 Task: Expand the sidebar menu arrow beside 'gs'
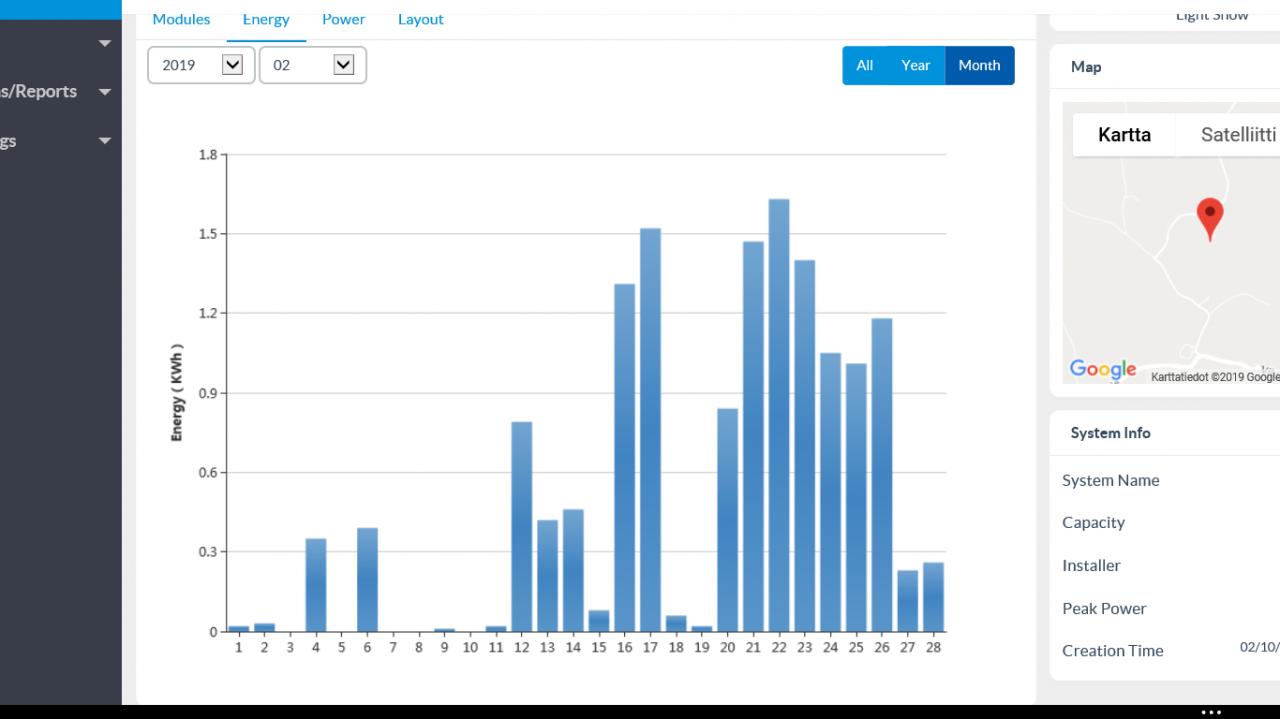click(x=104, y=141)
